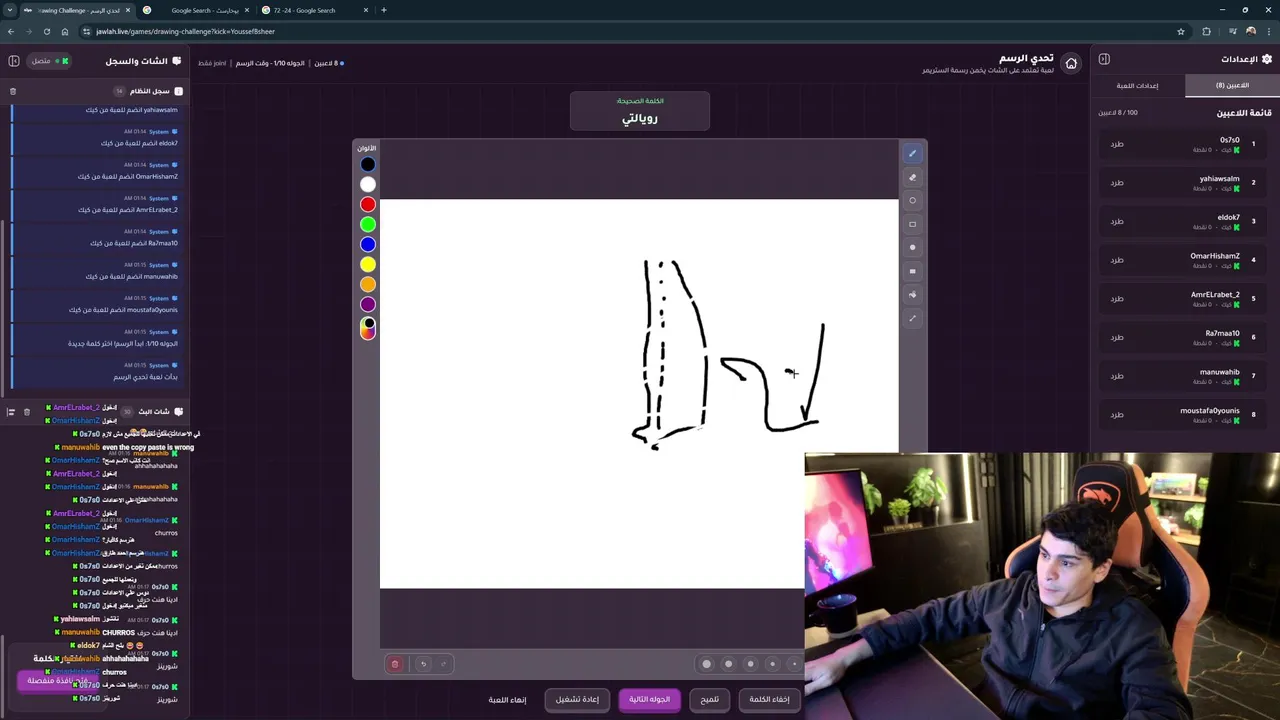
Task: Go back in browser history
Action: (x=11, y=31)
